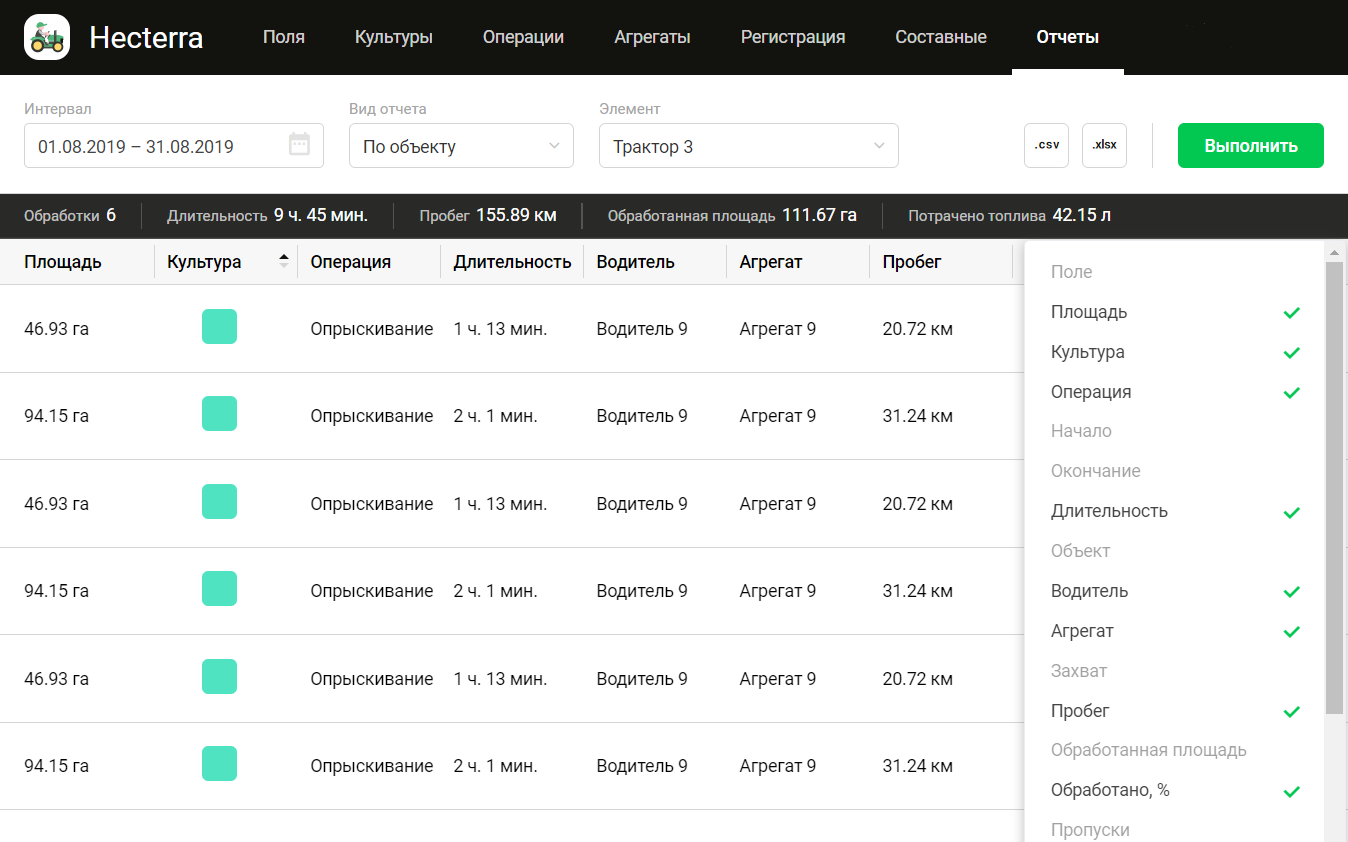Image resolution: width=1348 pixels, height=842 pixels.
Task: Click the scrollbar up arrow in column list
Action: coord(1334,252)
